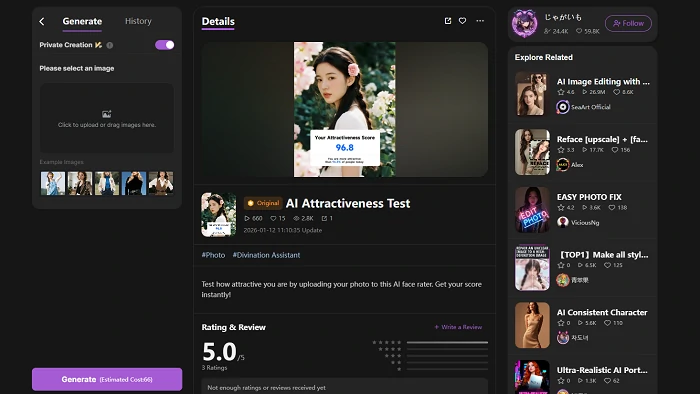
Task: Switch to the Generate tab
Action: [x=82, y=21]
